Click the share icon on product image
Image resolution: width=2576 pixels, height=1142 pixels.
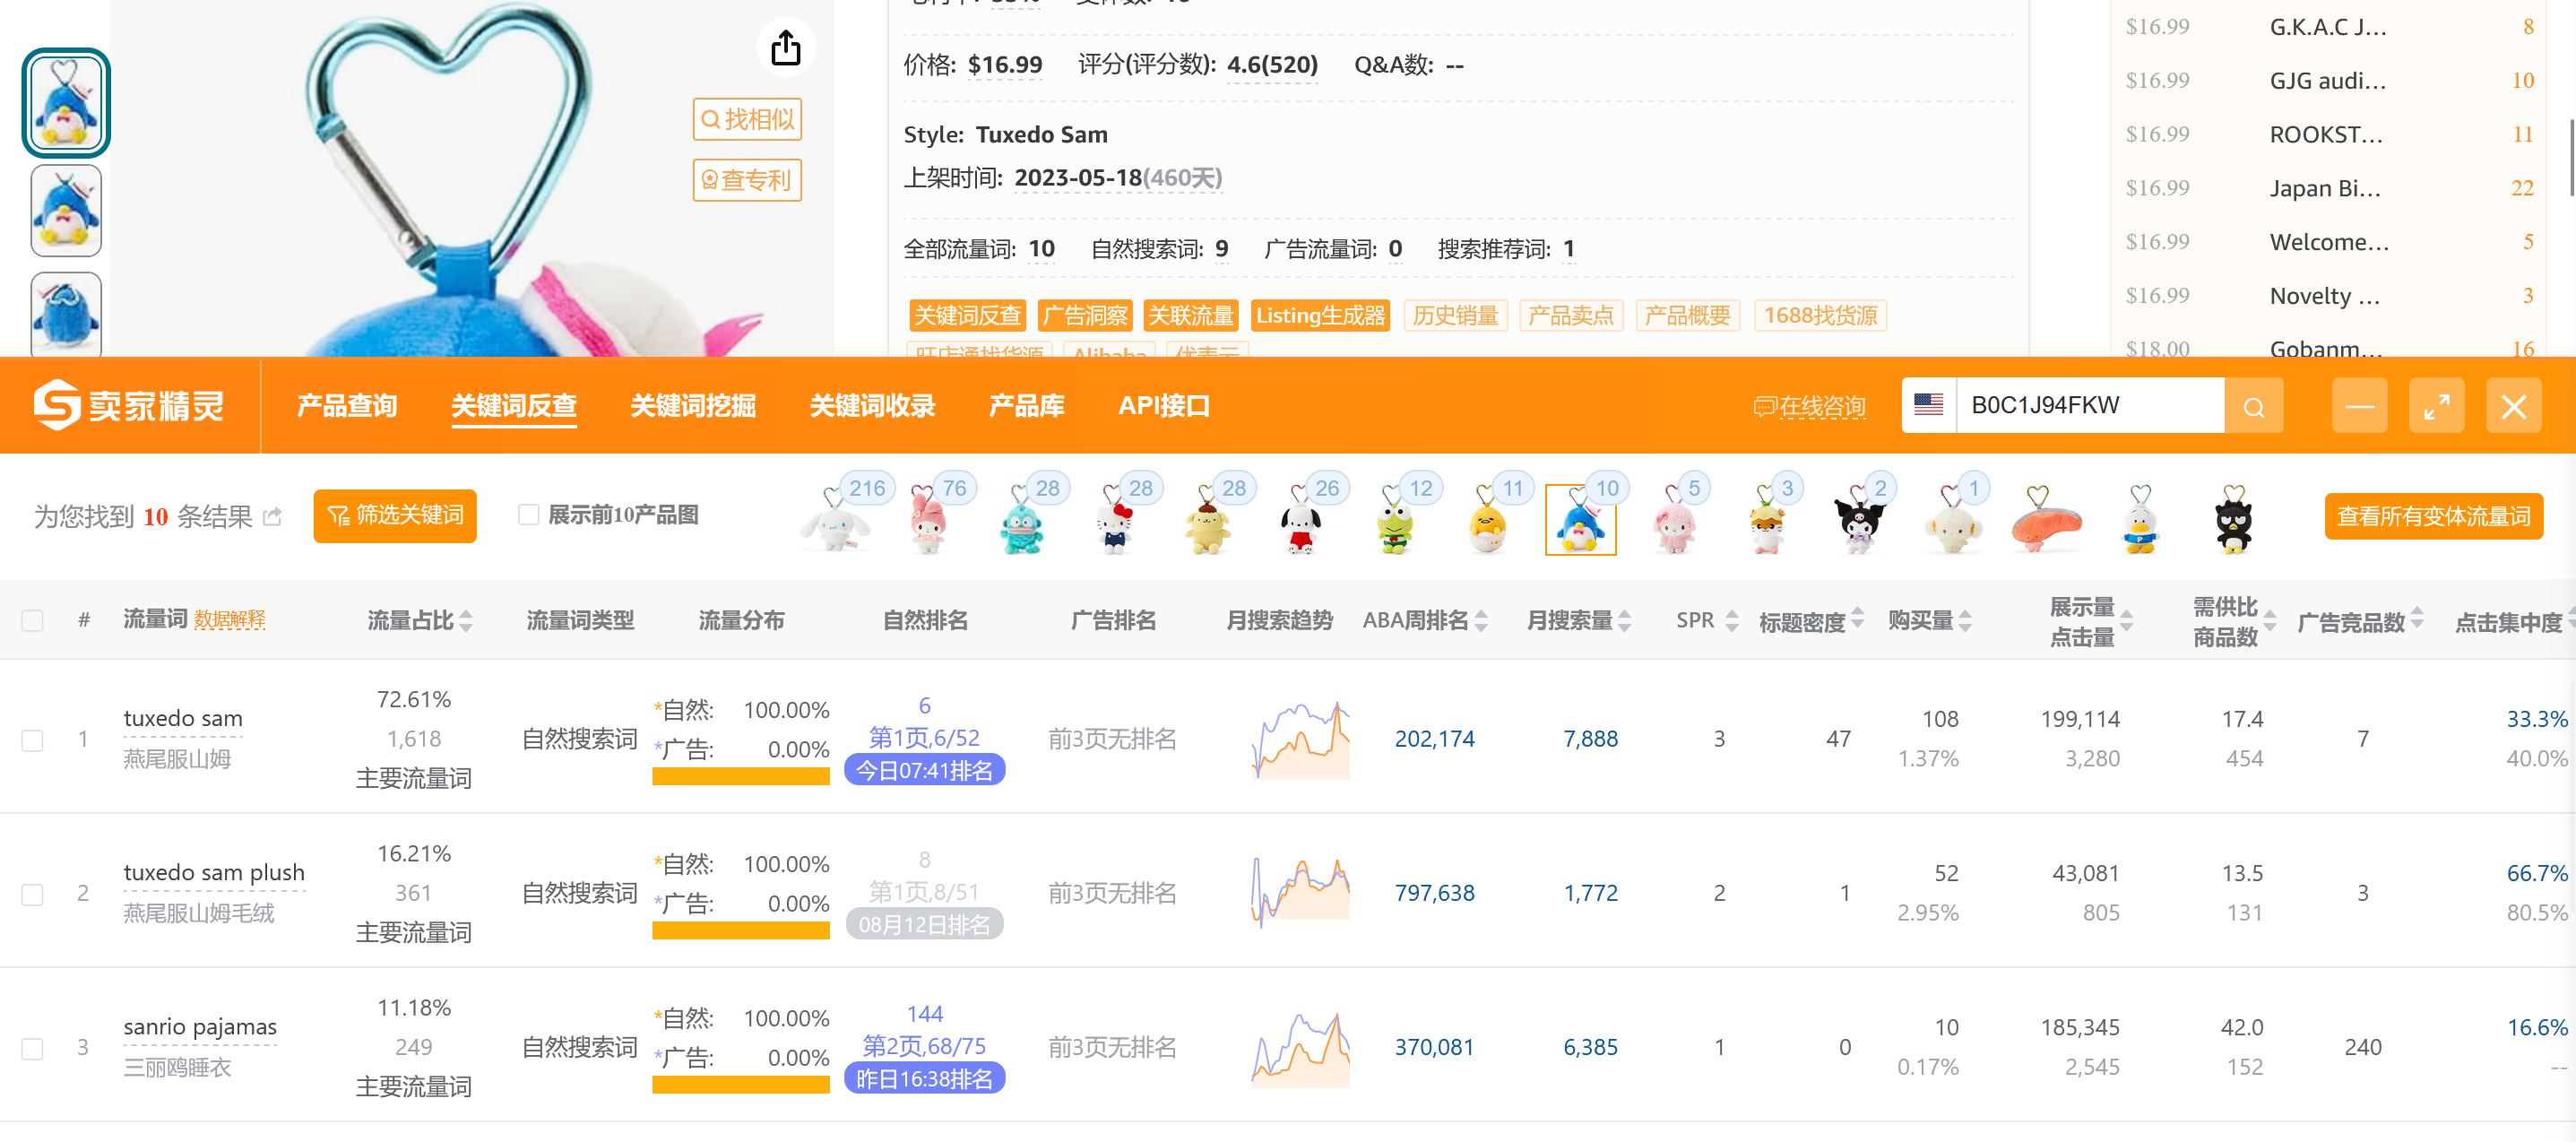pos(785,48)
